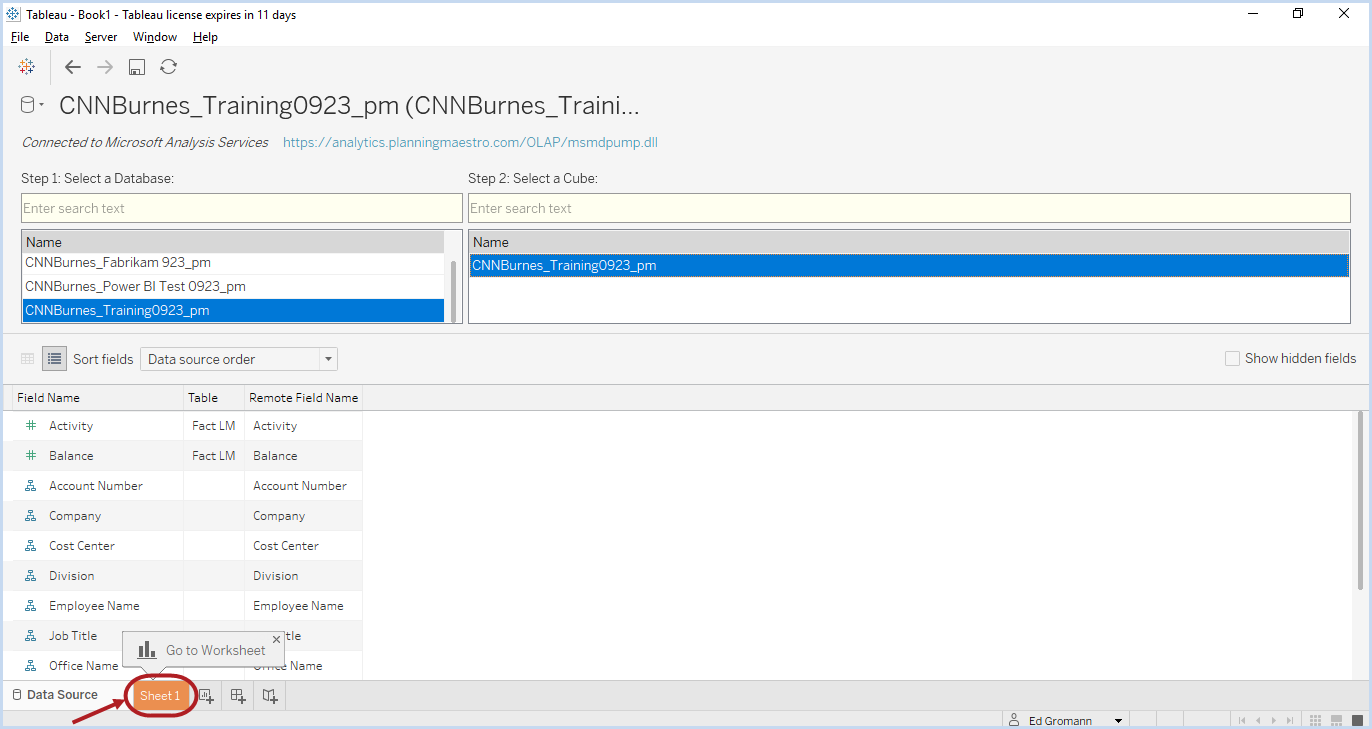Open the Ed Gromann user dropdown arrow
This screenshot has height=729, width=1372.
1118,720
